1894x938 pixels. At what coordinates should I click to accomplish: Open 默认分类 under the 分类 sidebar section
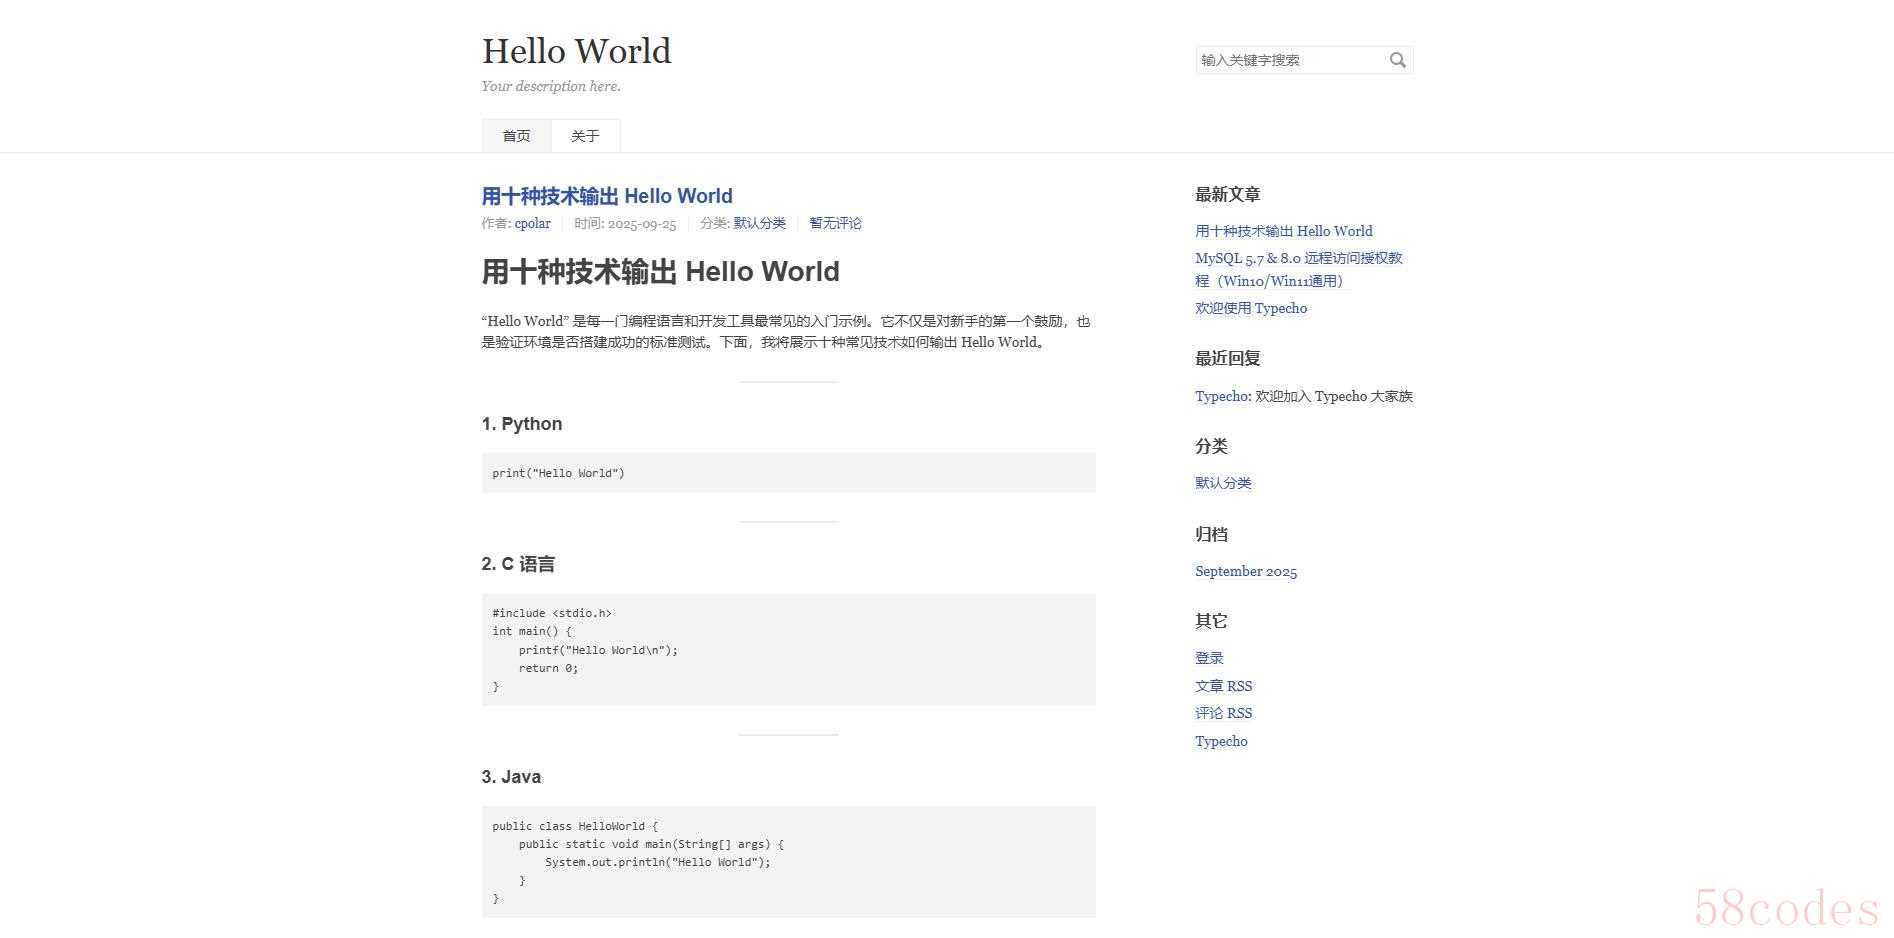pos(1223,483)
